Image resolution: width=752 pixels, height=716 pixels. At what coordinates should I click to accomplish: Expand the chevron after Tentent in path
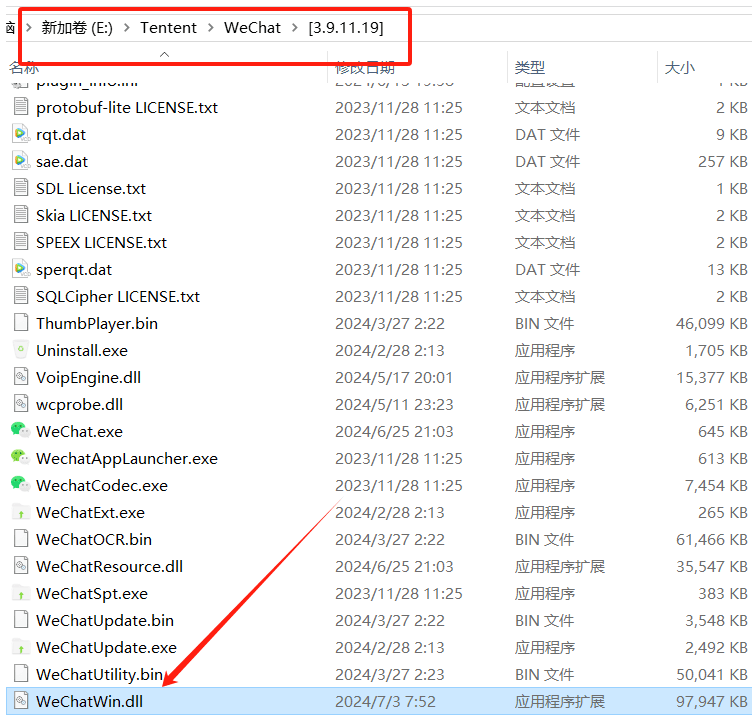coord(211,28)
